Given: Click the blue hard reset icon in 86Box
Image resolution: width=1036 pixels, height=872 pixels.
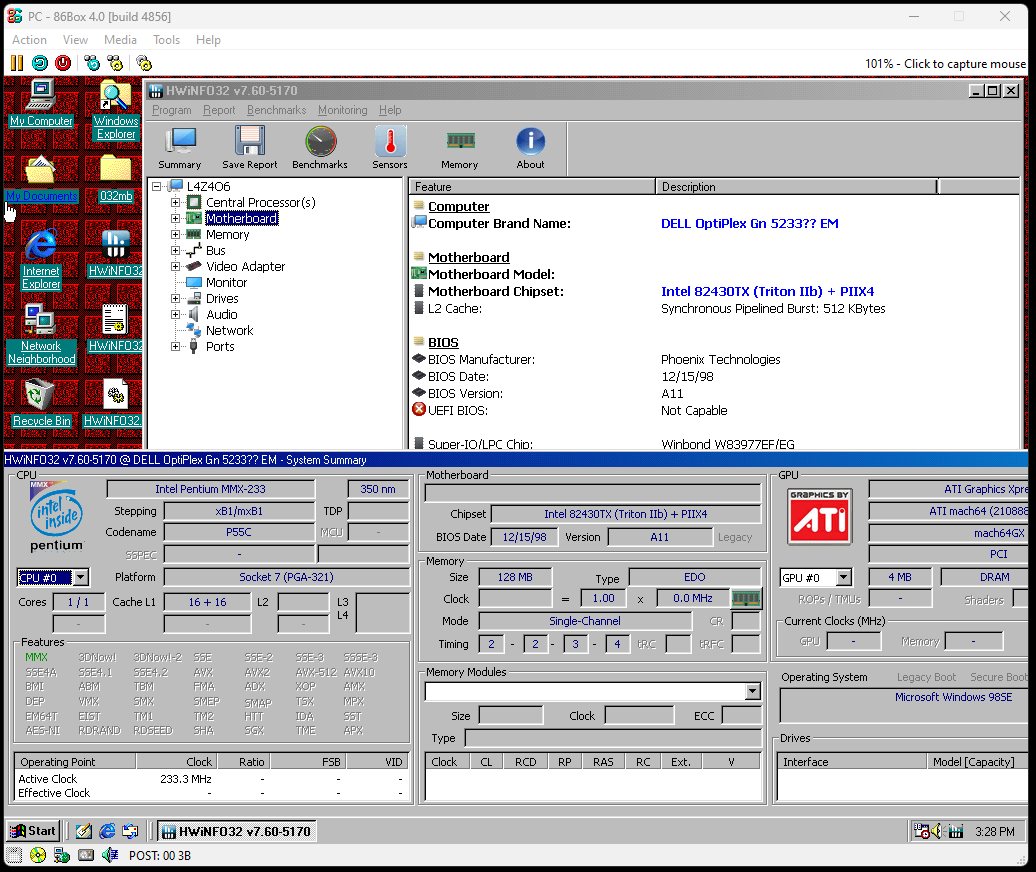Looking at the screenshot, I should pyautogui.click(x=40, y=63).
